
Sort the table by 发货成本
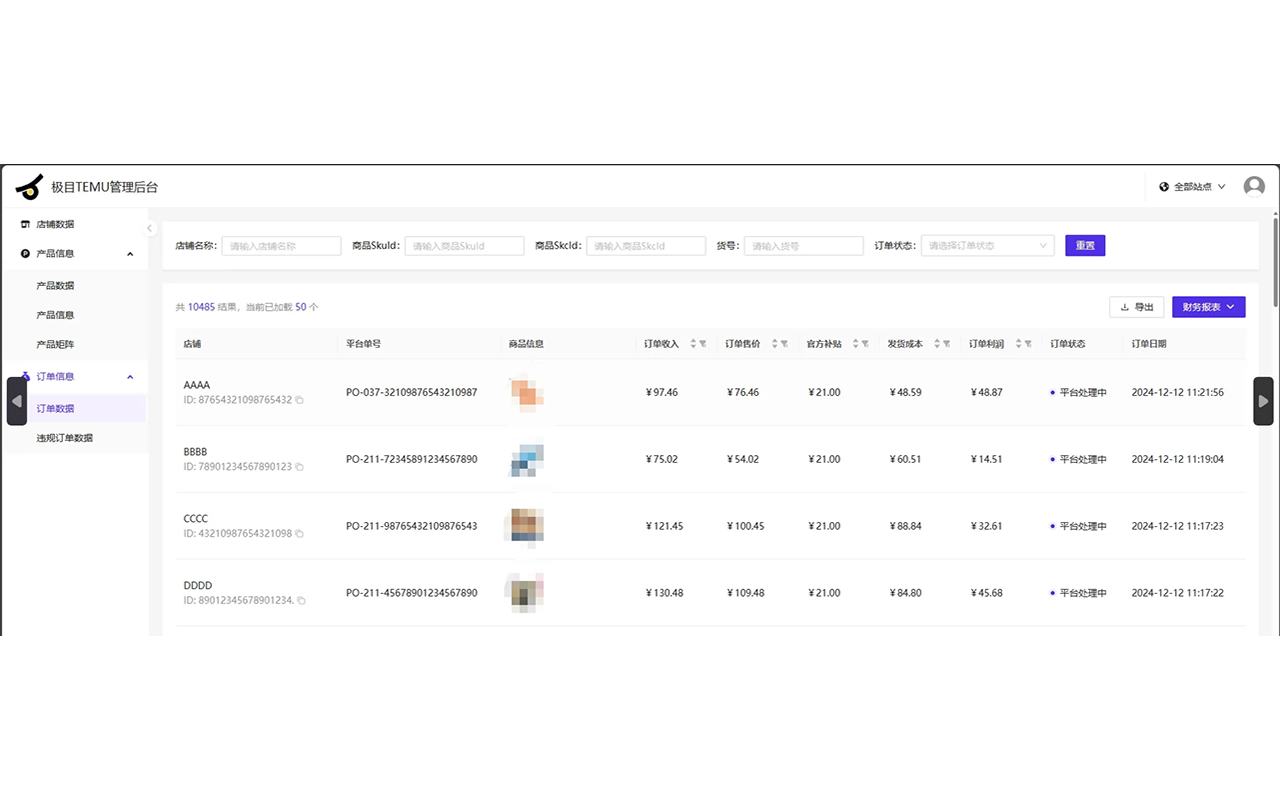coord(937,344)
